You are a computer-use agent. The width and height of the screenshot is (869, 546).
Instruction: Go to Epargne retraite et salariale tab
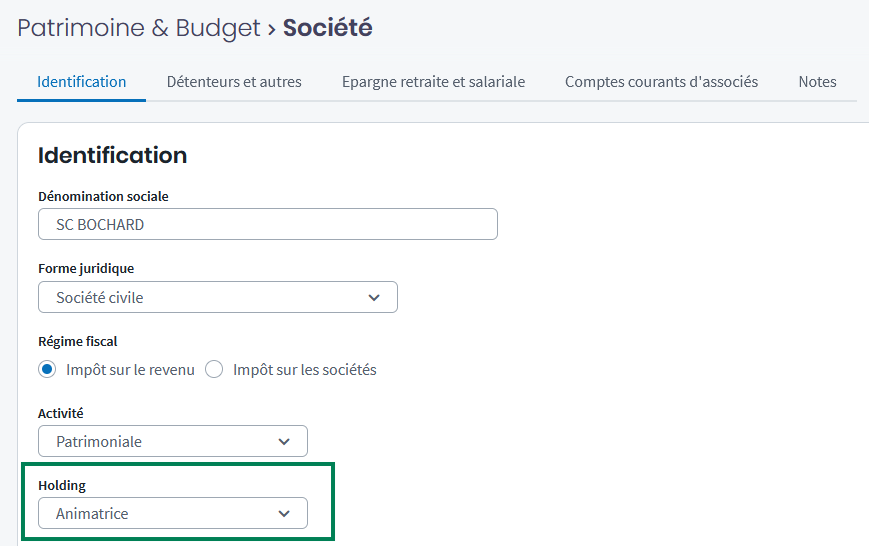tap(433, 82)
